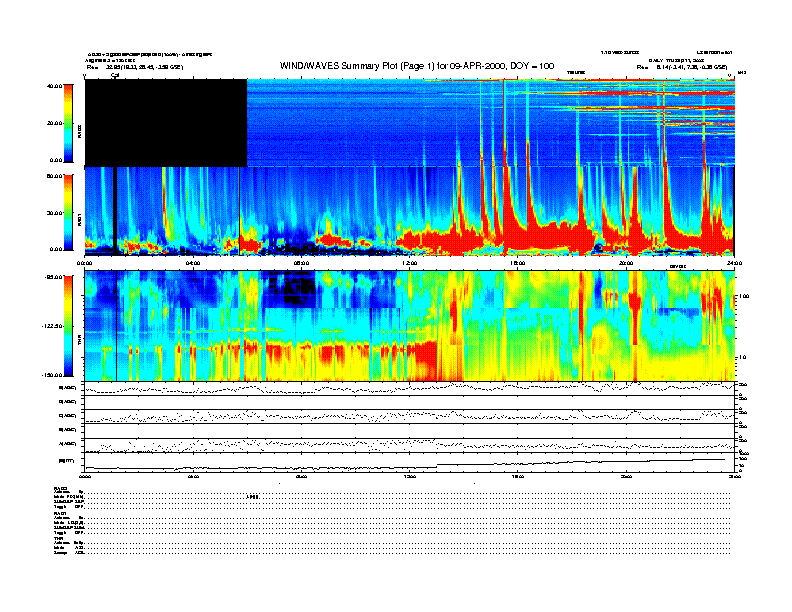Select the TNR color scale bar

[x=68, y=326]
